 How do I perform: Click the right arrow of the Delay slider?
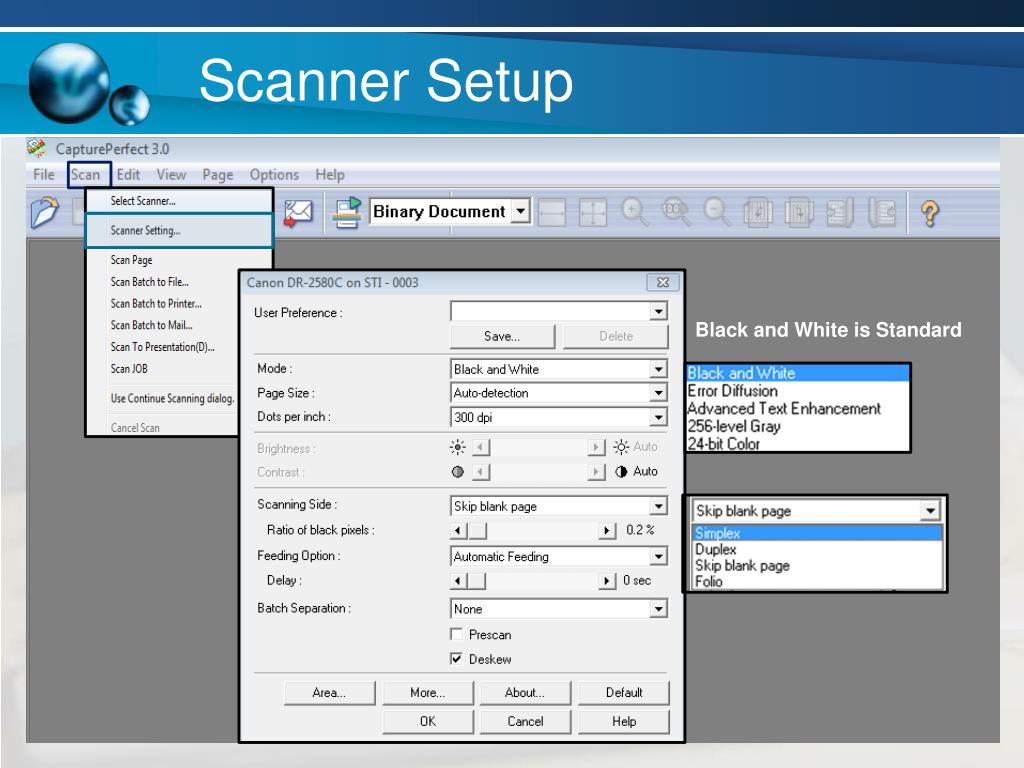tap(607, 581)
